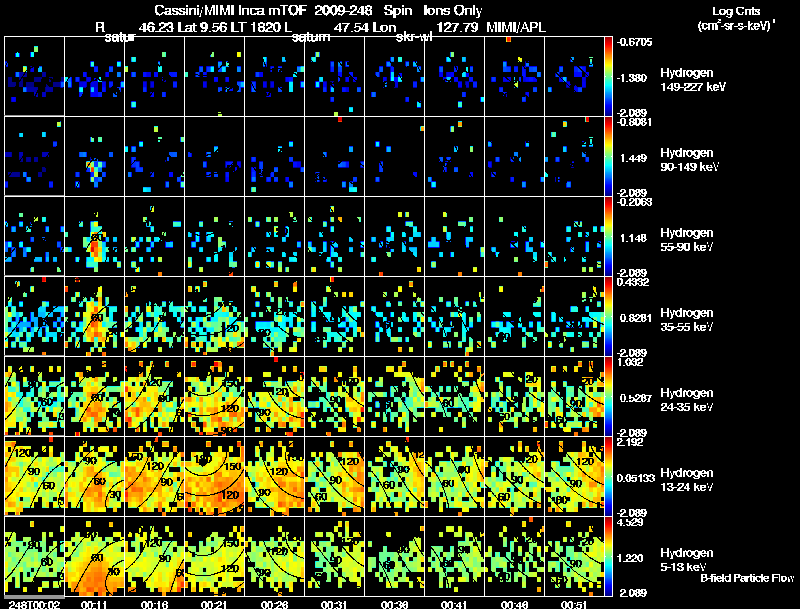Select the 'Hydrogen 13-24 keV' row label

pos(687,480)
